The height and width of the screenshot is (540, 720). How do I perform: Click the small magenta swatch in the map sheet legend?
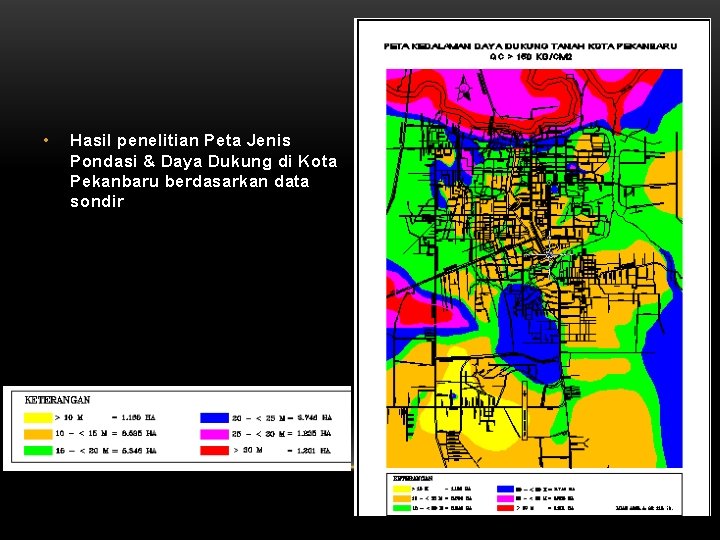505,499
